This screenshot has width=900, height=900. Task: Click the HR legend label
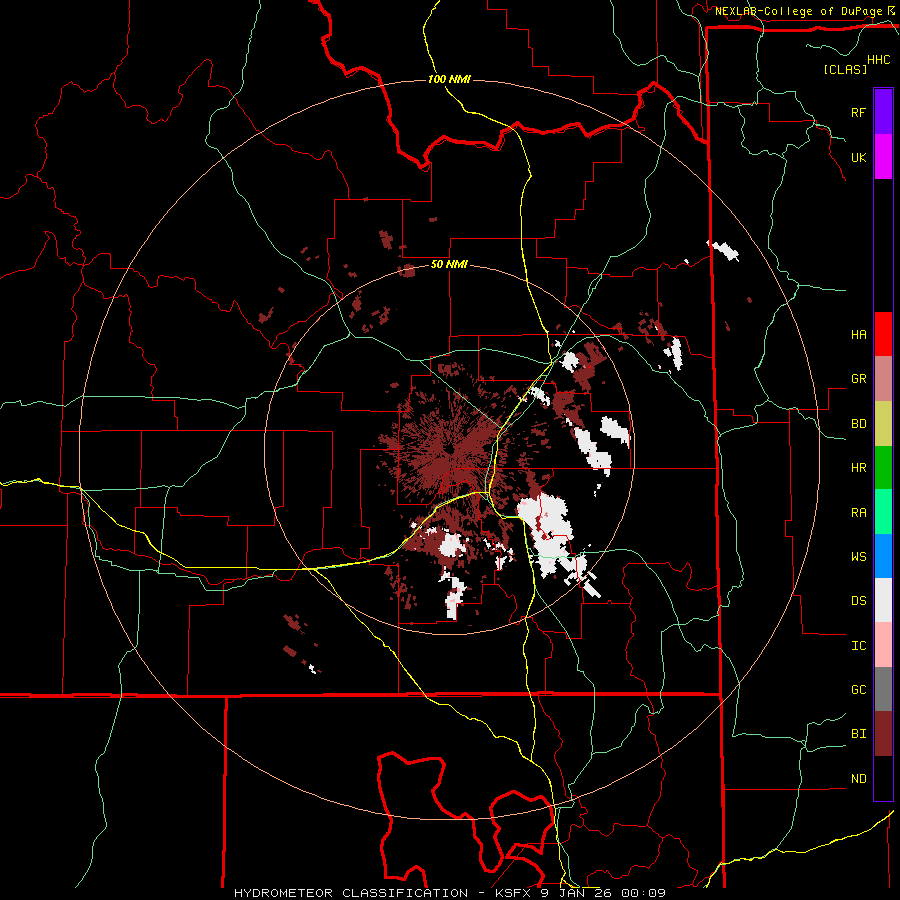point(858,468)
